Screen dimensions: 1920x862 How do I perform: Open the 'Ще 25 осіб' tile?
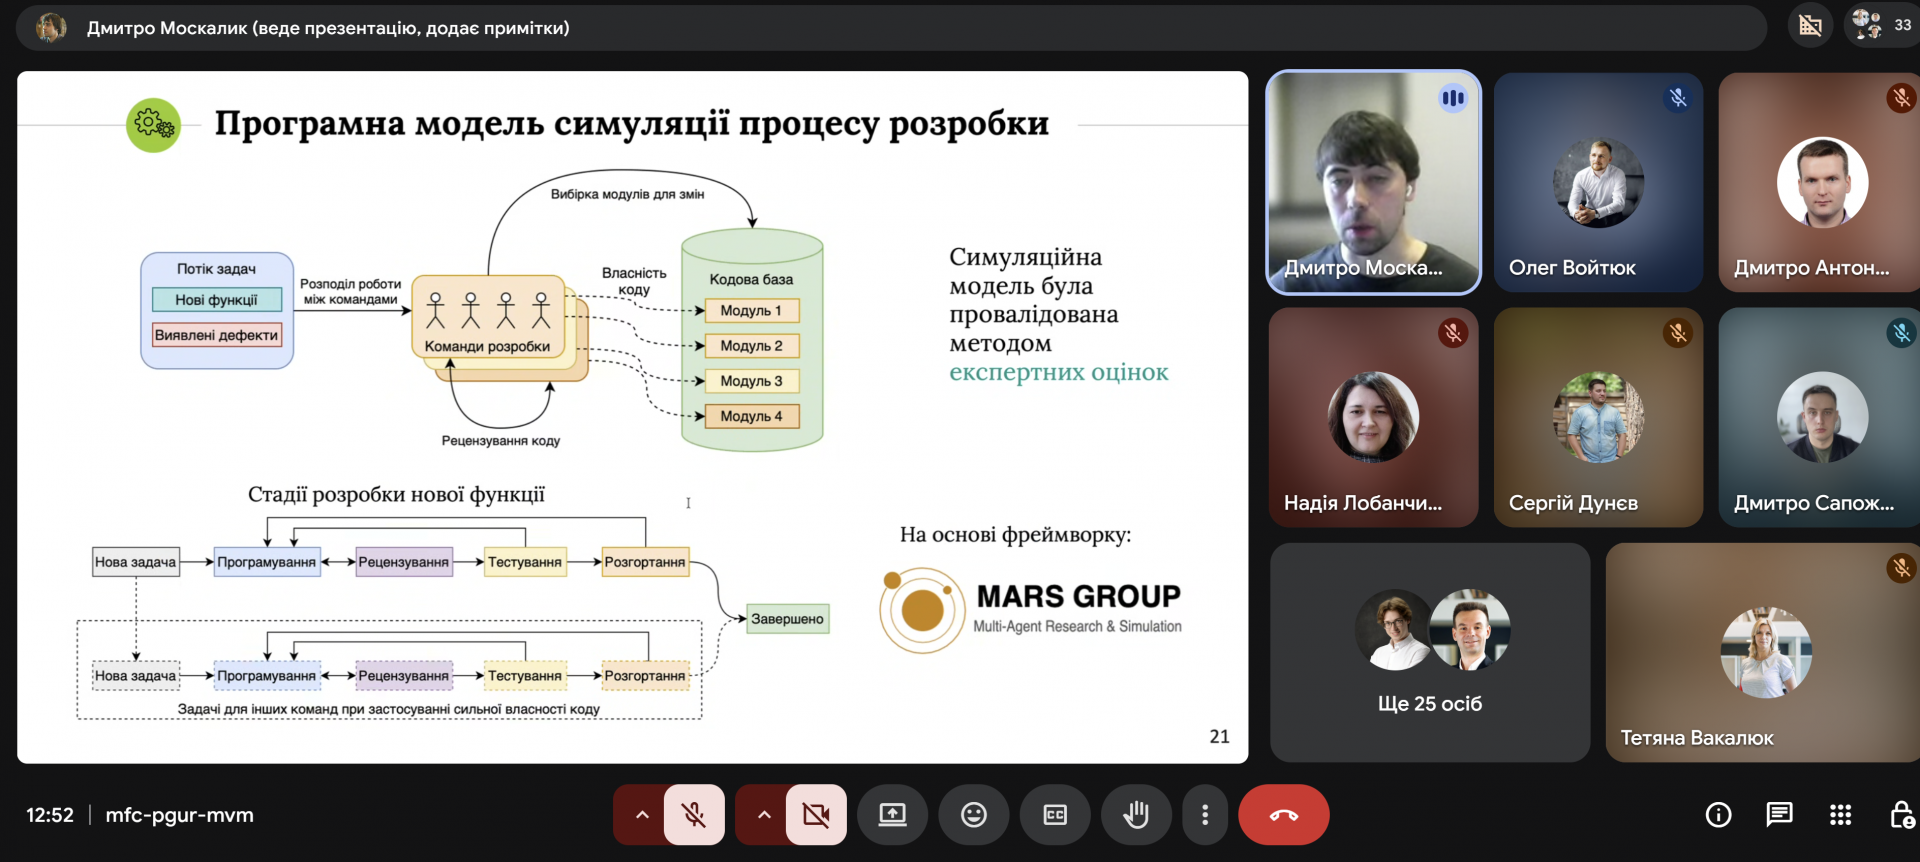click(x=1430, y=652)
